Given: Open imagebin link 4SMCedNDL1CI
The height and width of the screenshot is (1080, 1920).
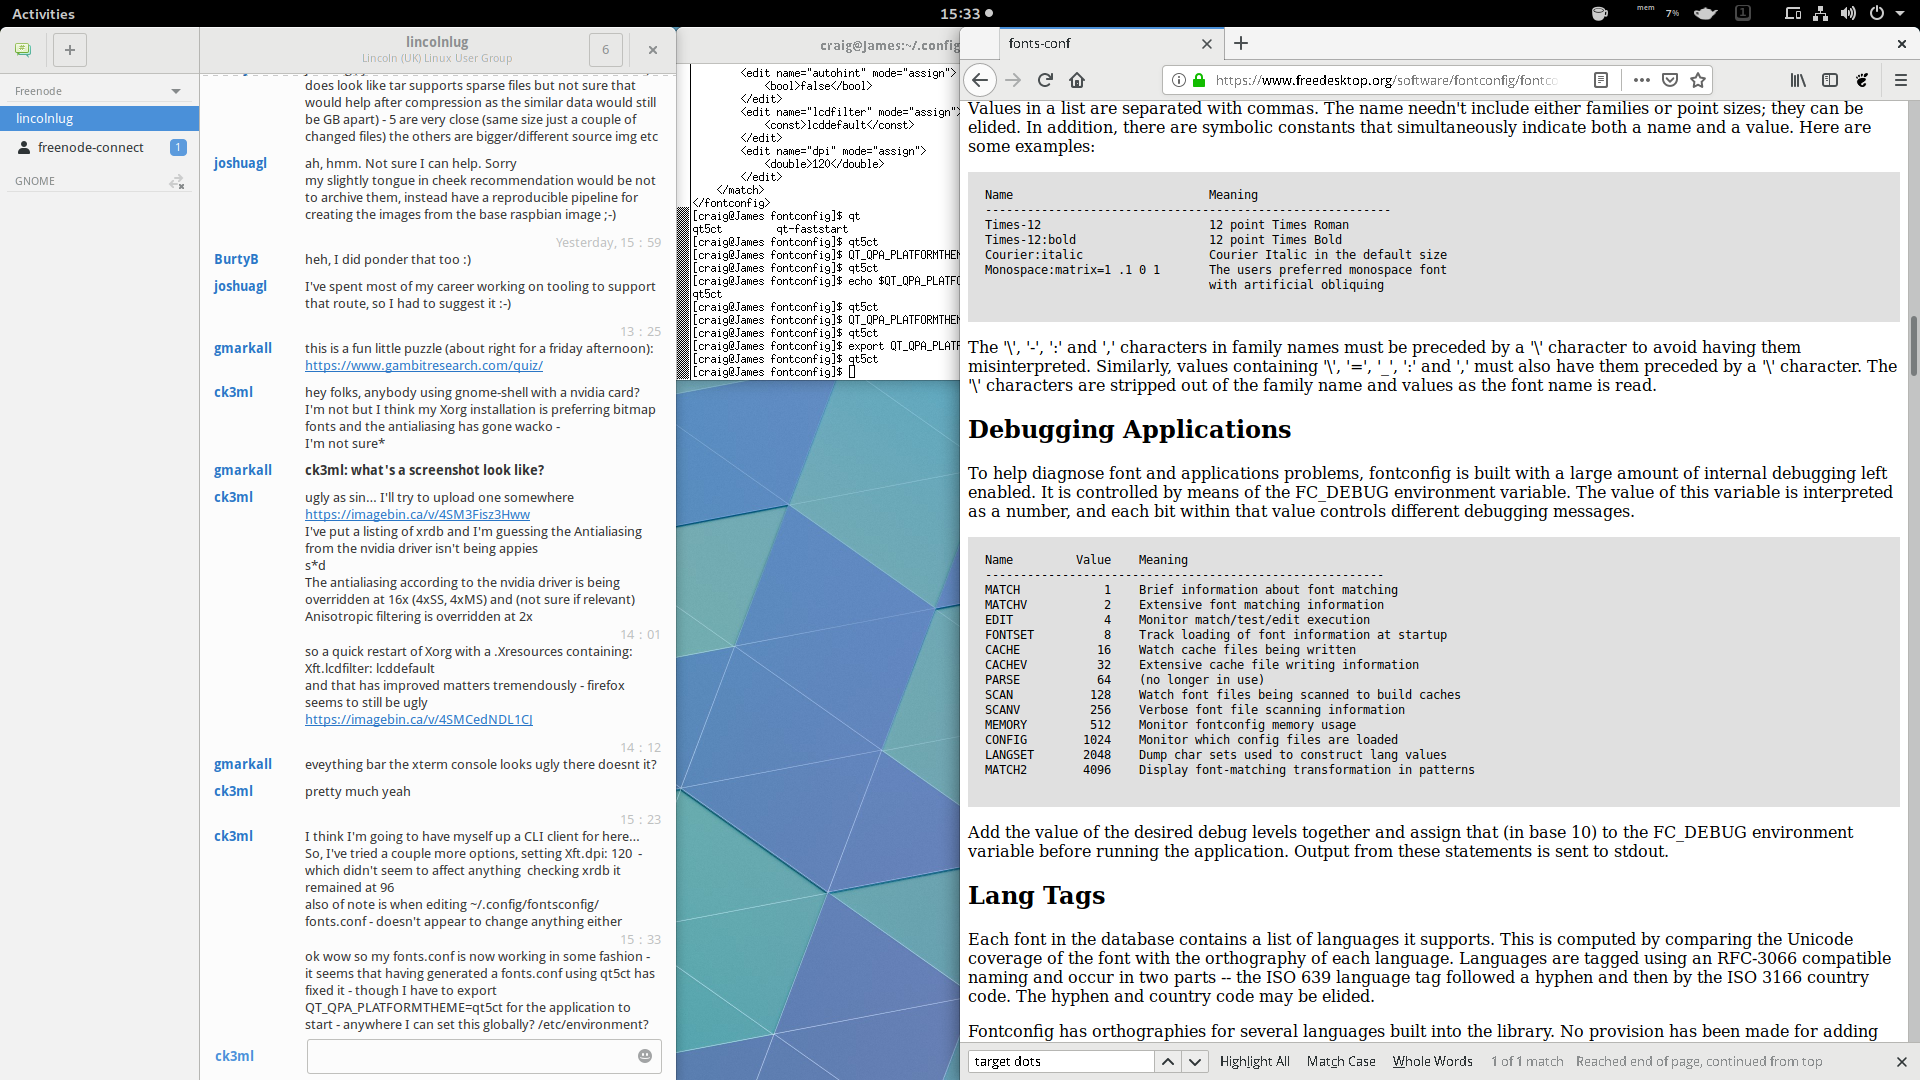Looking at the screenshot, I should pyautogui.click(x=418, y=720).
